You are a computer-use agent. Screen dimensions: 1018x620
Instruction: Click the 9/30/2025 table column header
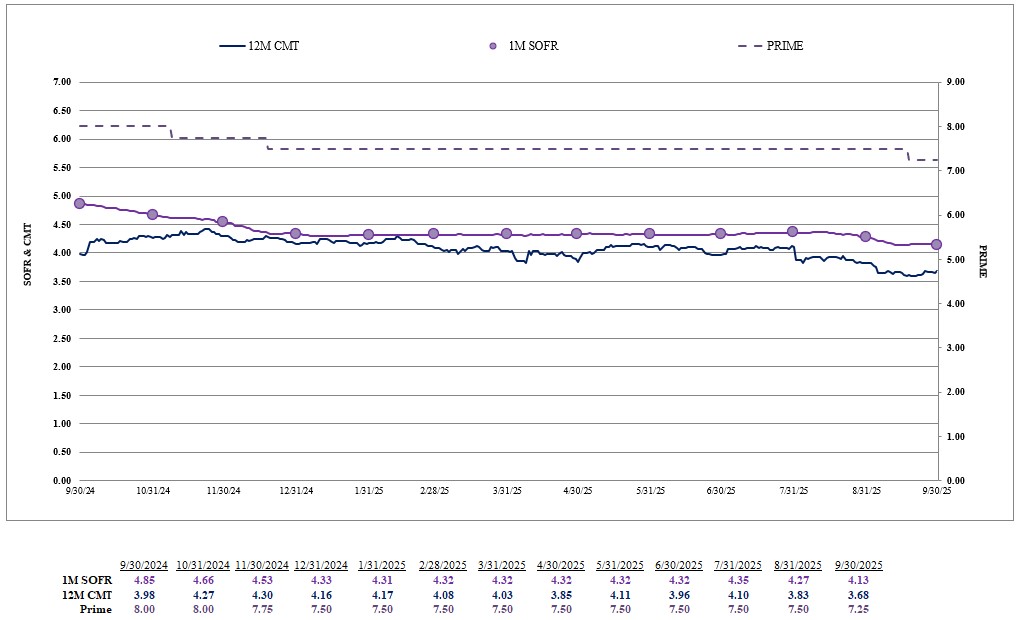[855, 565]
